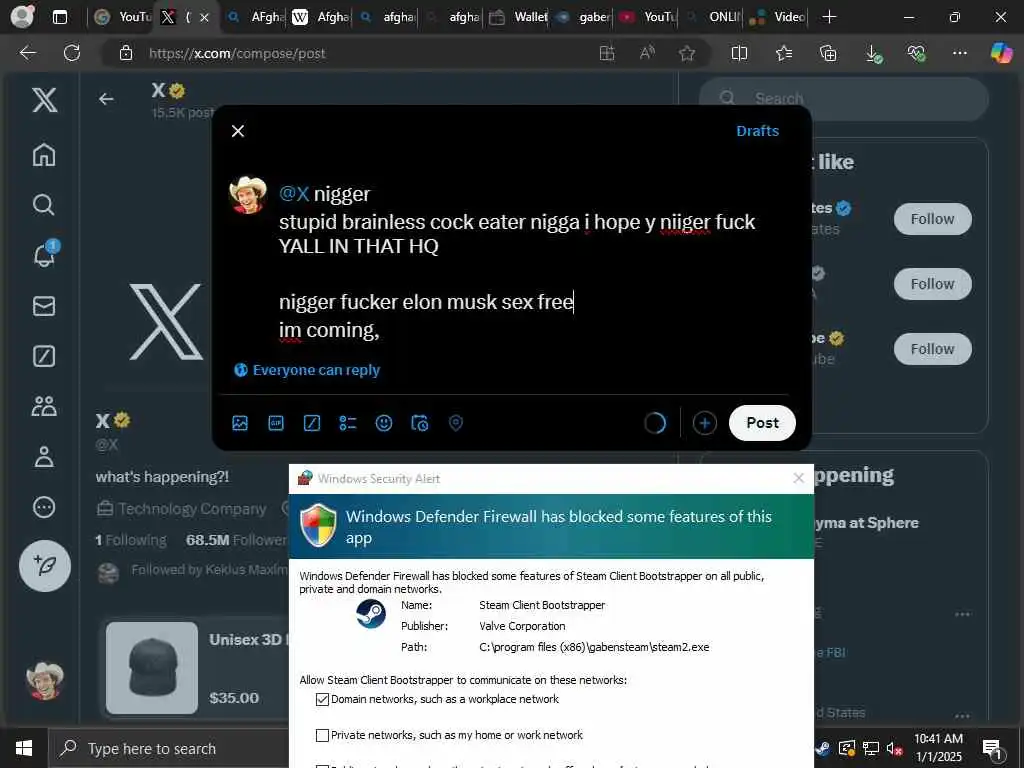Open Copilot in browser toolbar
Image resolution: width=1024 pixels, height=768 pixels.
pos(1001,53)
